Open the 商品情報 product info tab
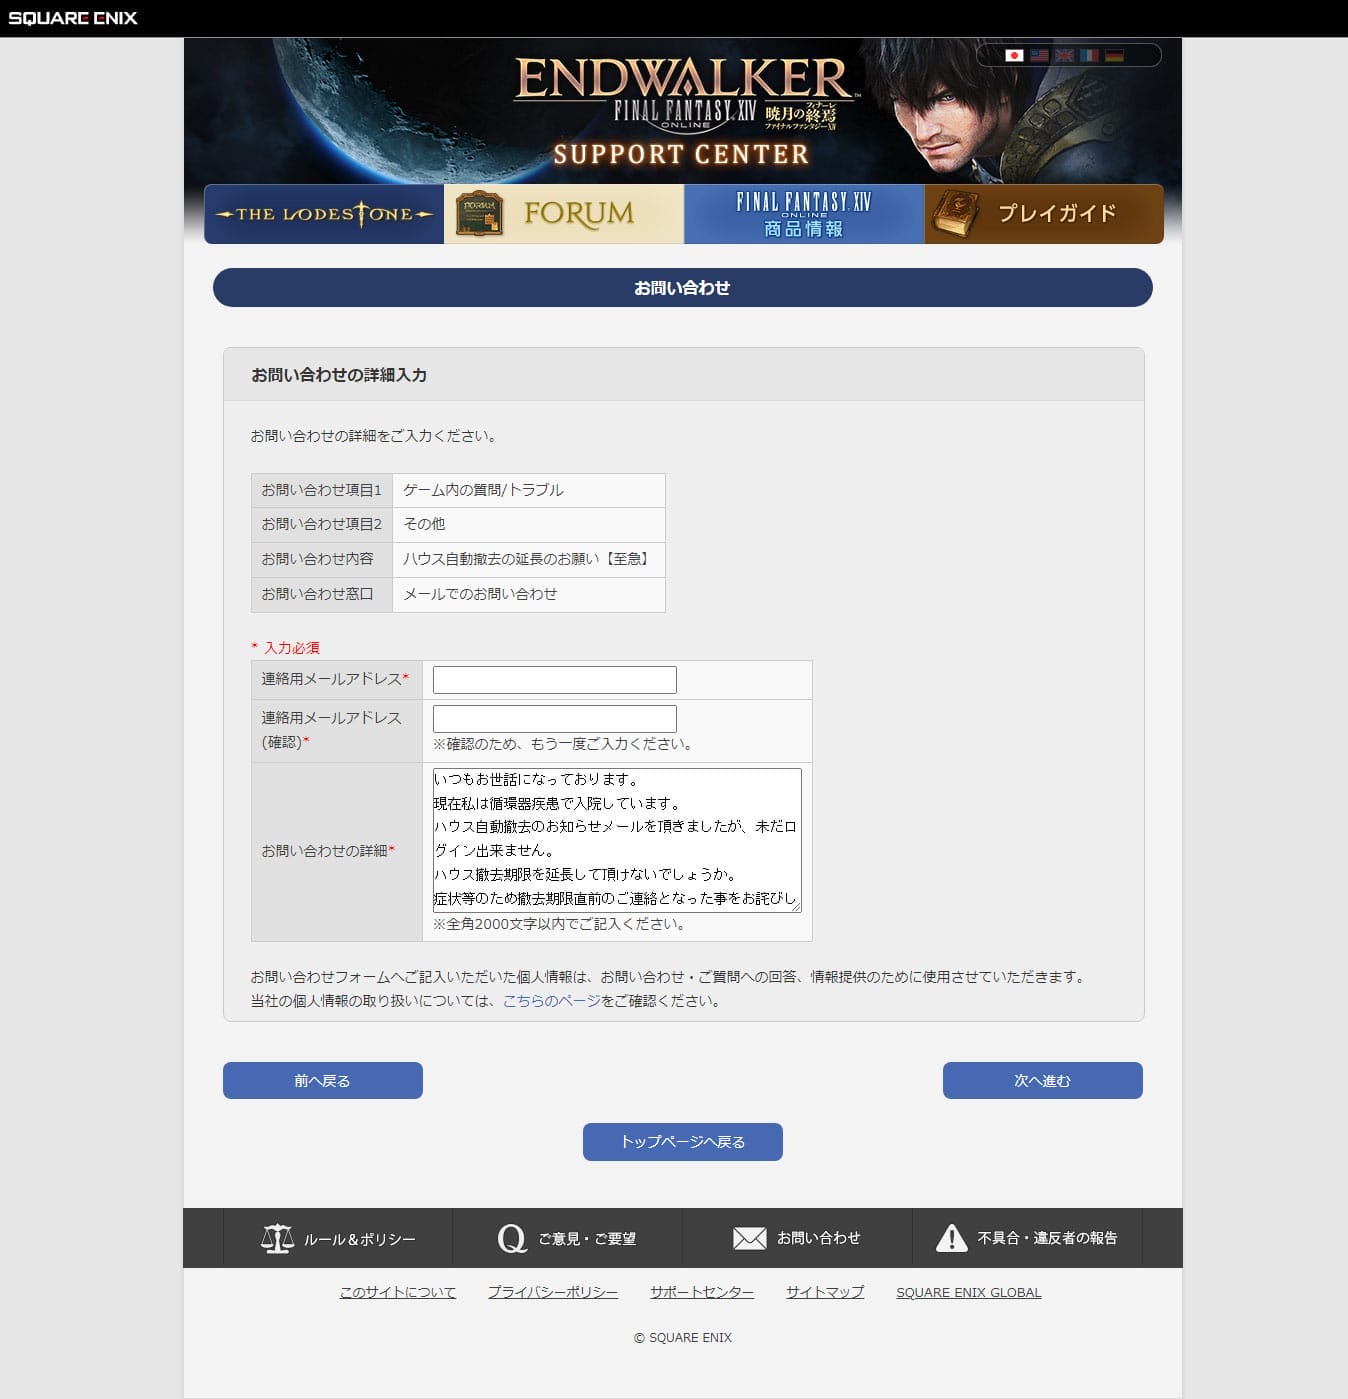This screenshot has height=1399, width=1348. pos(804,214)
